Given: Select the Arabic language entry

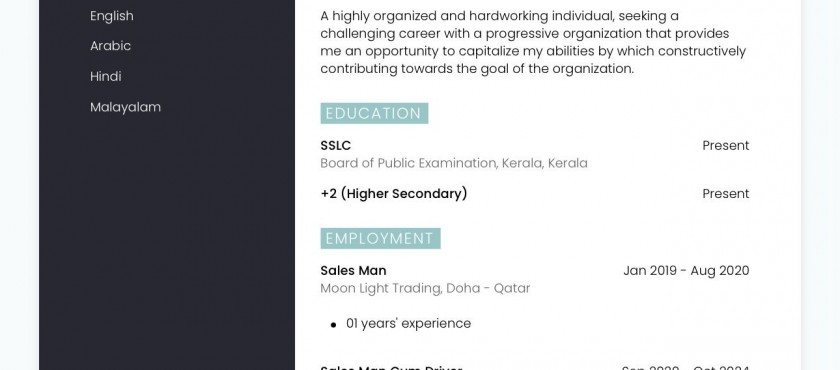Looking at the screenshot, I should pos(110,46).
